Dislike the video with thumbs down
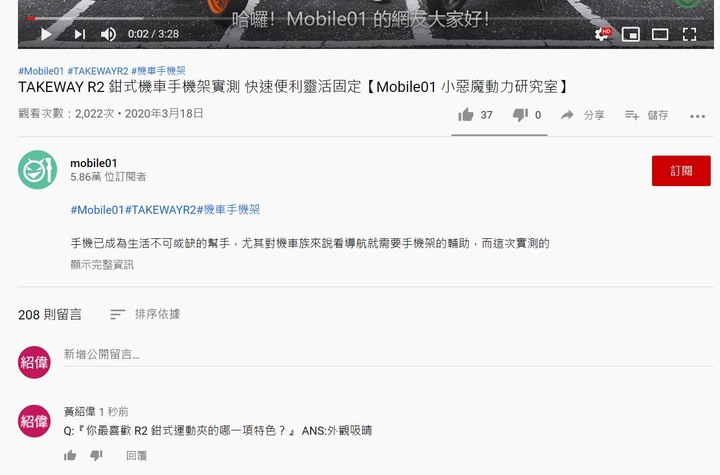 coord(520,115)
